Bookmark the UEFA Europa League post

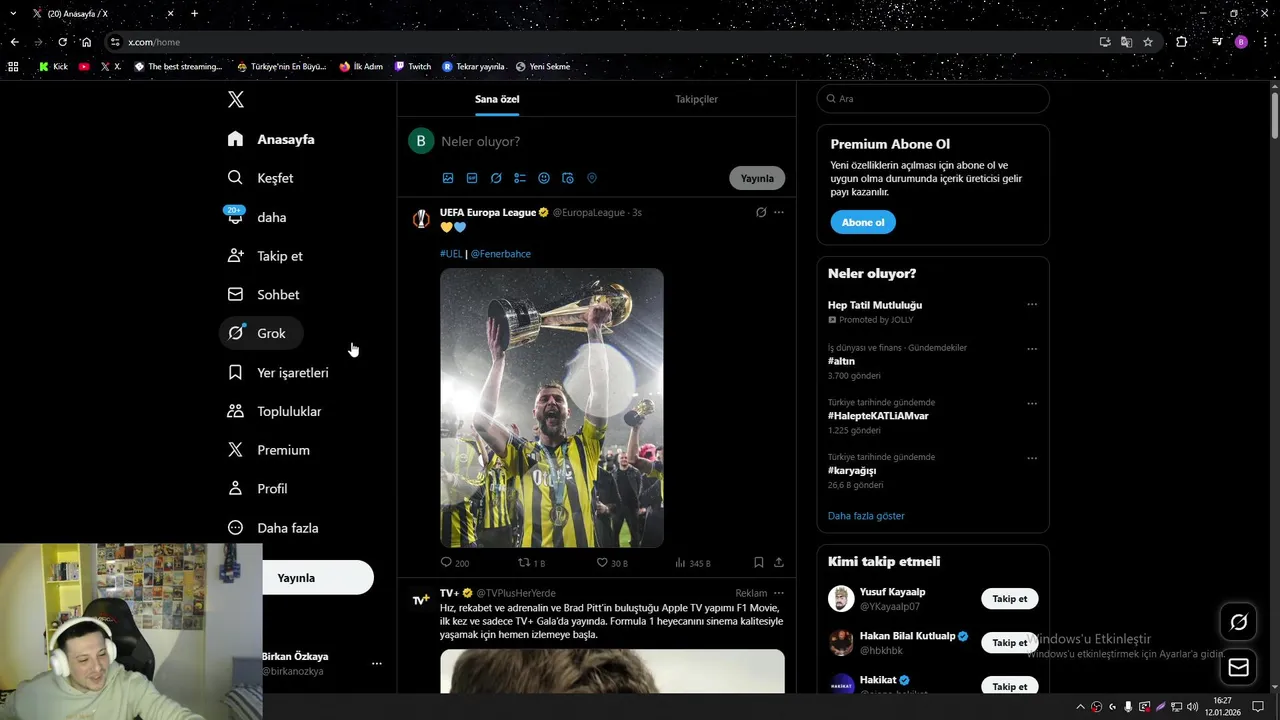click(x=759, y=563)
